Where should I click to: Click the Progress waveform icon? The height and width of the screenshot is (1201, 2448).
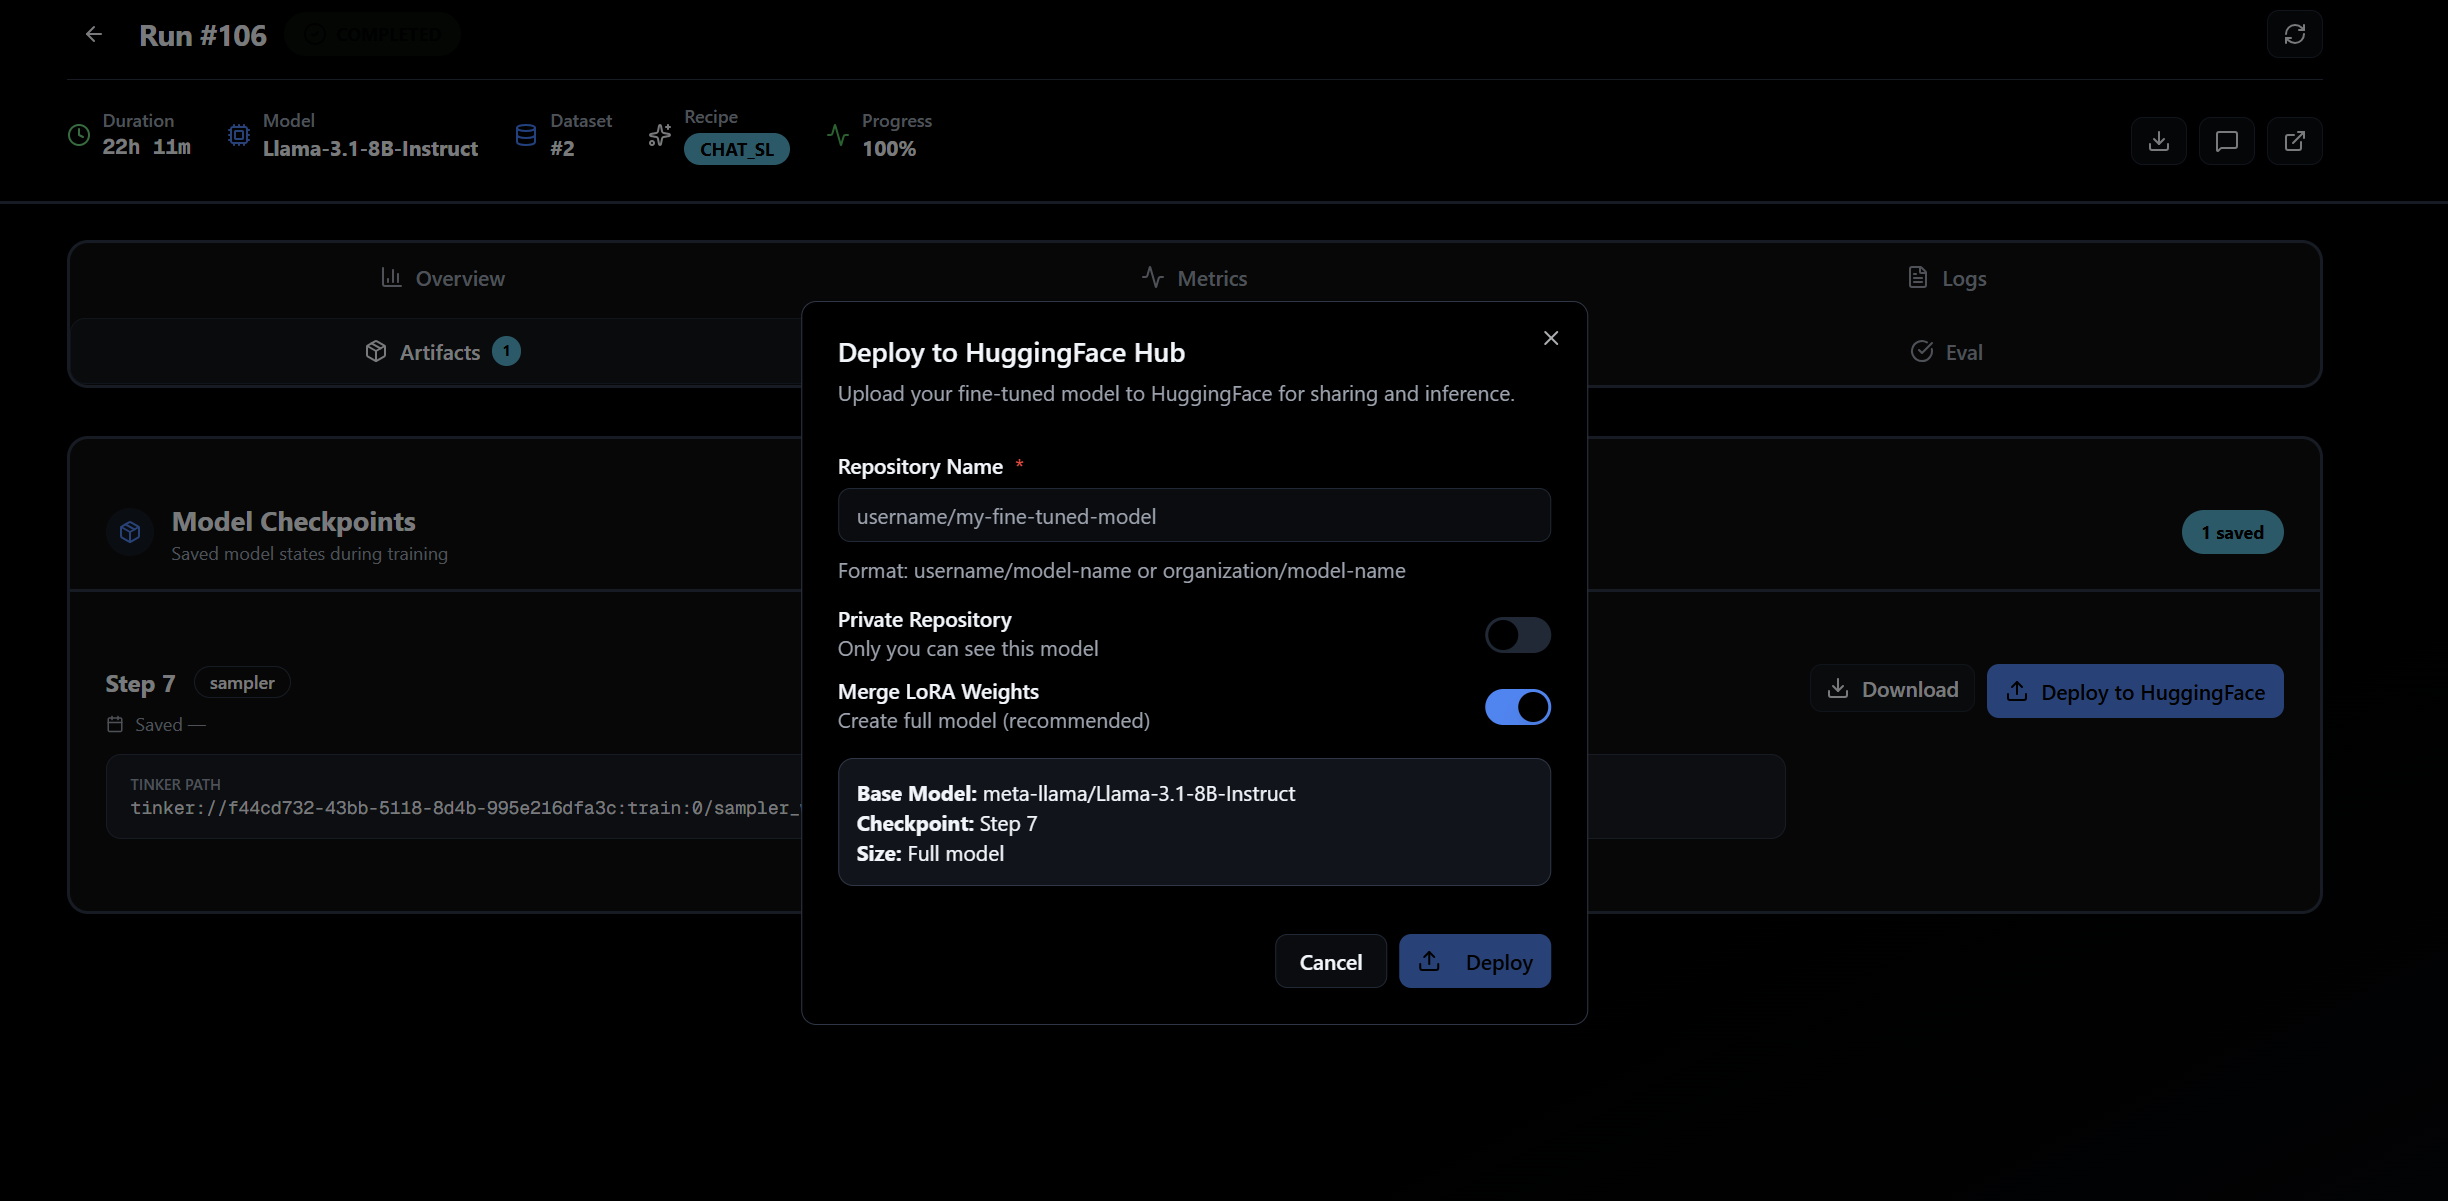click(837, 135)
